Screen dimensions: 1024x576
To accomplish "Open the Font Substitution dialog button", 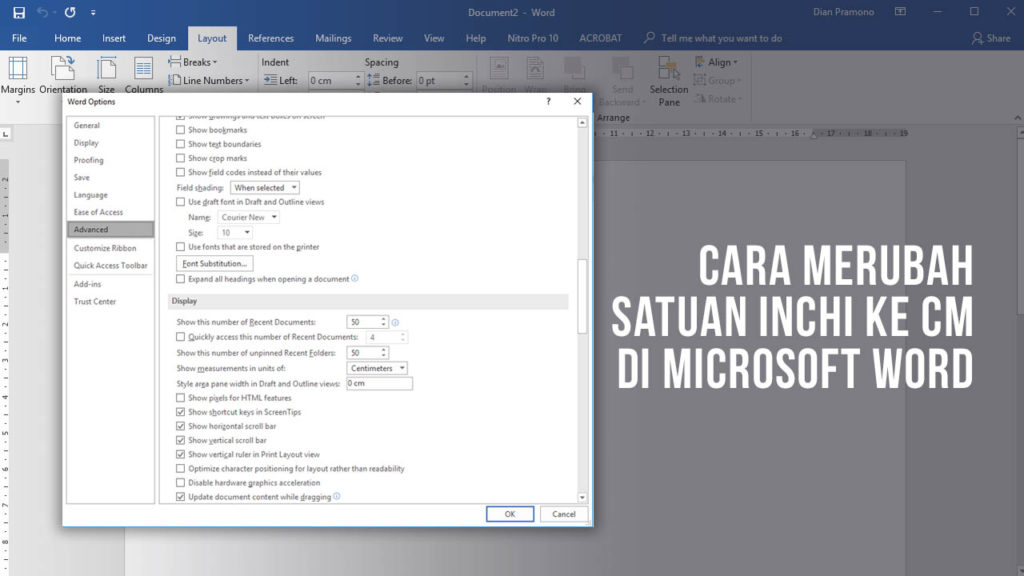I will pos(214,264).
